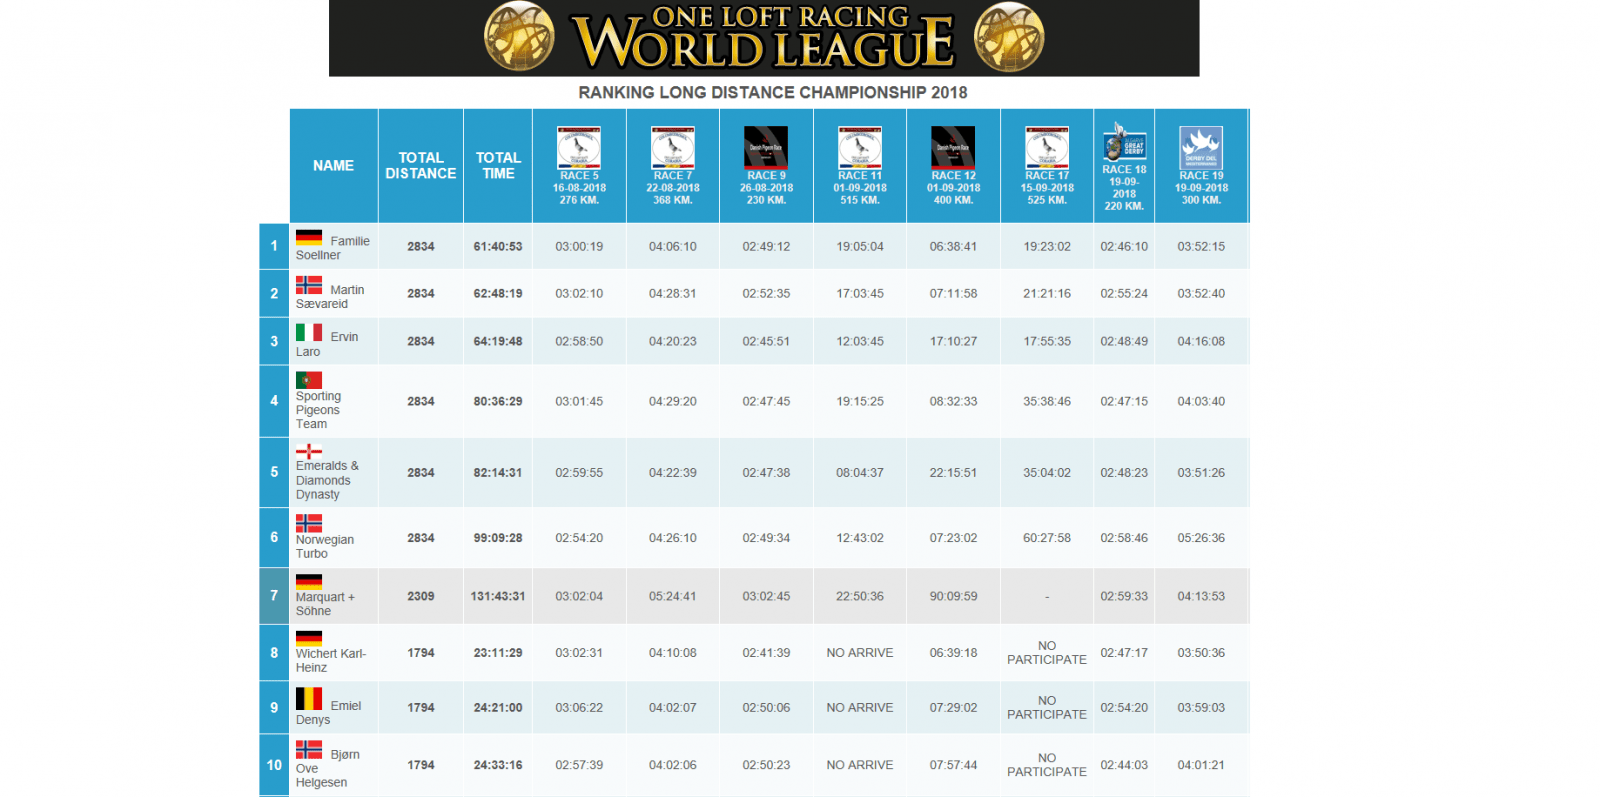
Task: Select Race 19 Derby del Mediterraneo logo
Action: (x=1201, y=147)
